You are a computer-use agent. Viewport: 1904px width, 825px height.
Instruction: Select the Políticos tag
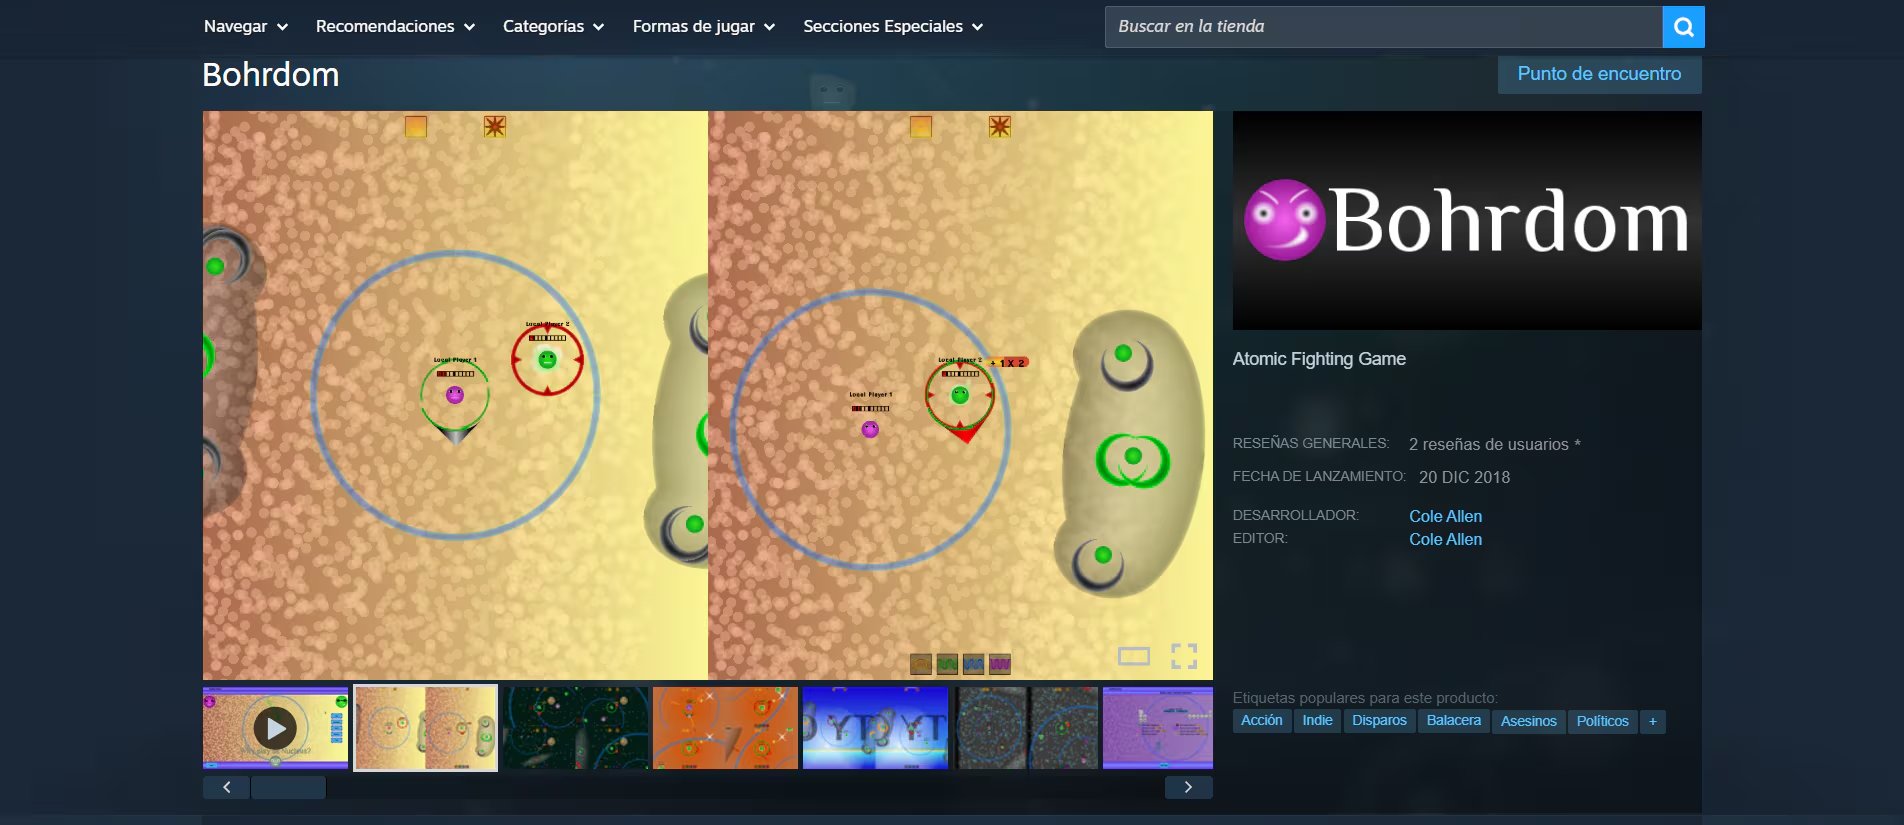(x=1602, y=721)
